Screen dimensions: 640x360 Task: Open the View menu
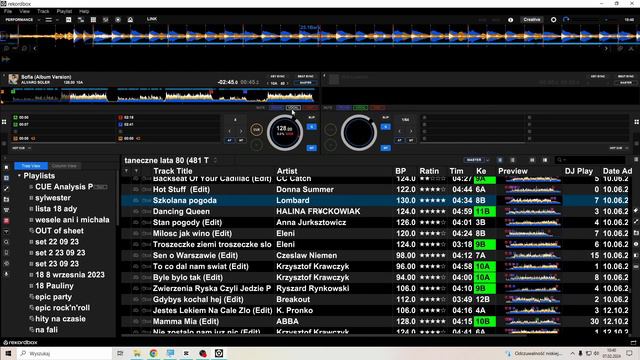pos(24,11)
